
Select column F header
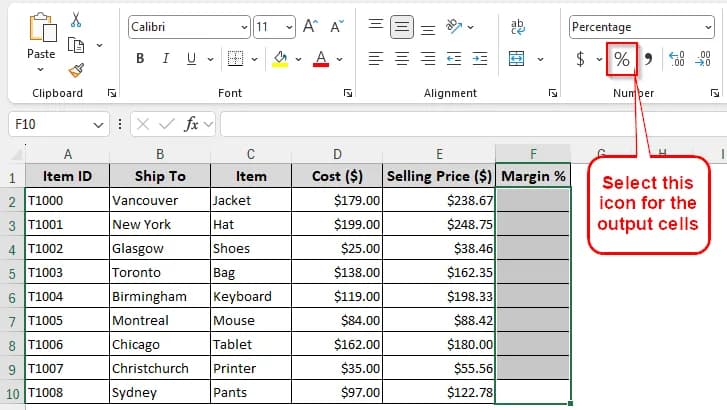tap(533, 154)
